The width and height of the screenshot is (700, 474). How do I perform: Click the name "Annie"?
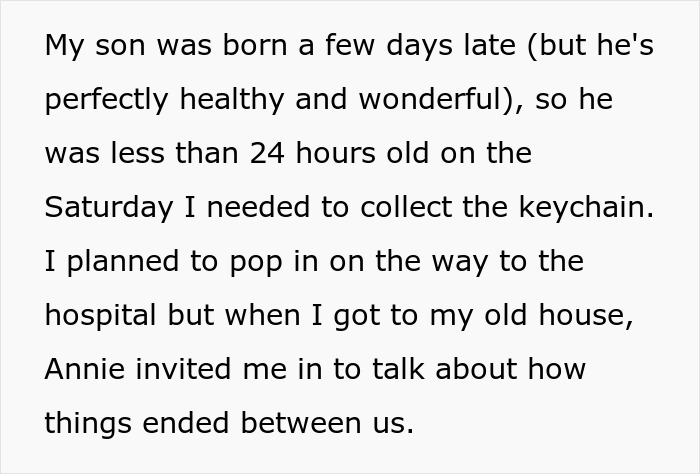pos(84,369)
